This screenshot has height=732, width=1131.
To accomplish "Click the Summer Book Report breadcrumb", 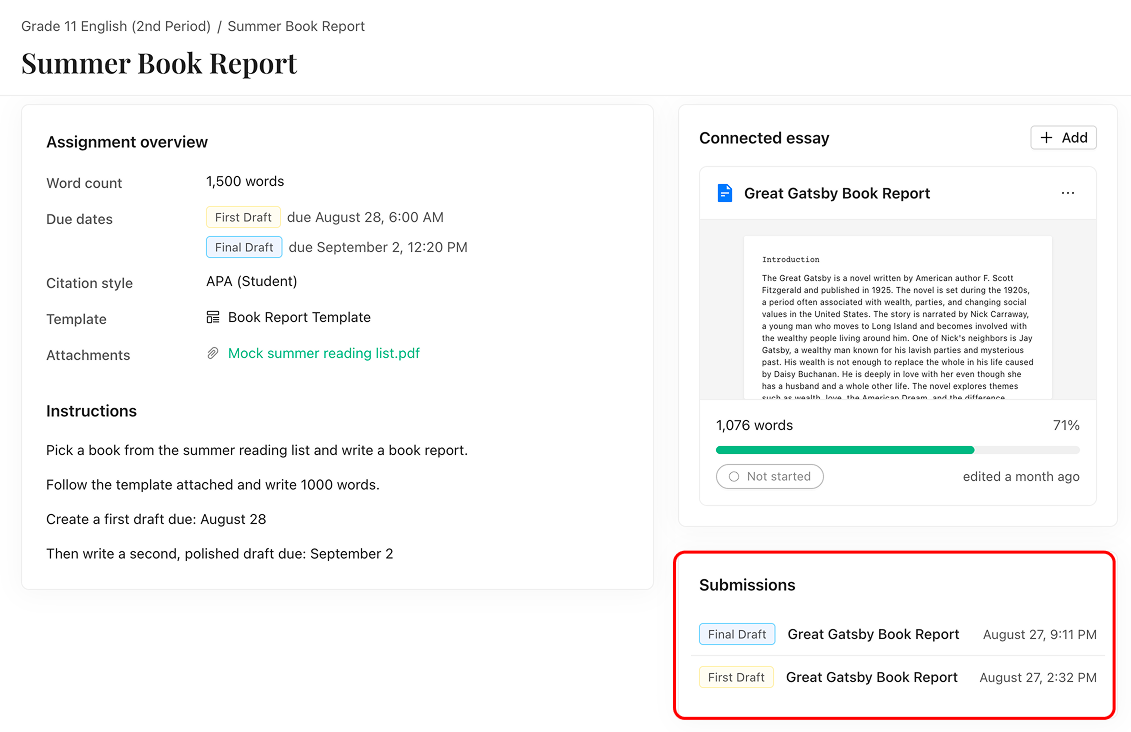I will (296, 26).
